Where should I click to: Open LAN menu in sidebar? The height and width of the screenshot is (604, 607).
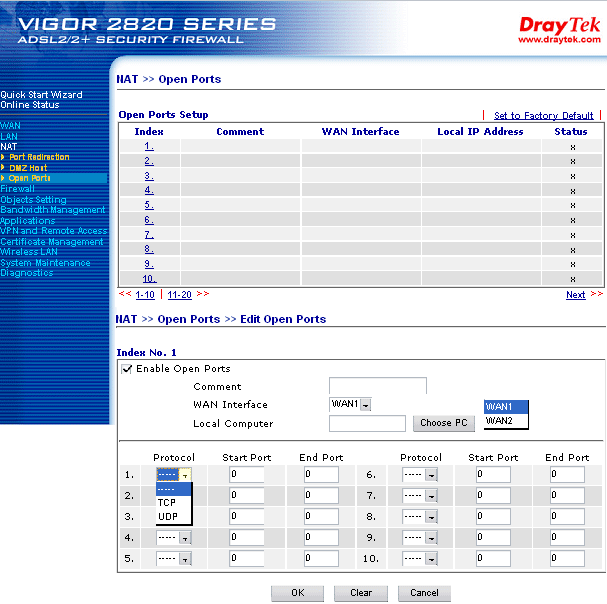point(9,136)
